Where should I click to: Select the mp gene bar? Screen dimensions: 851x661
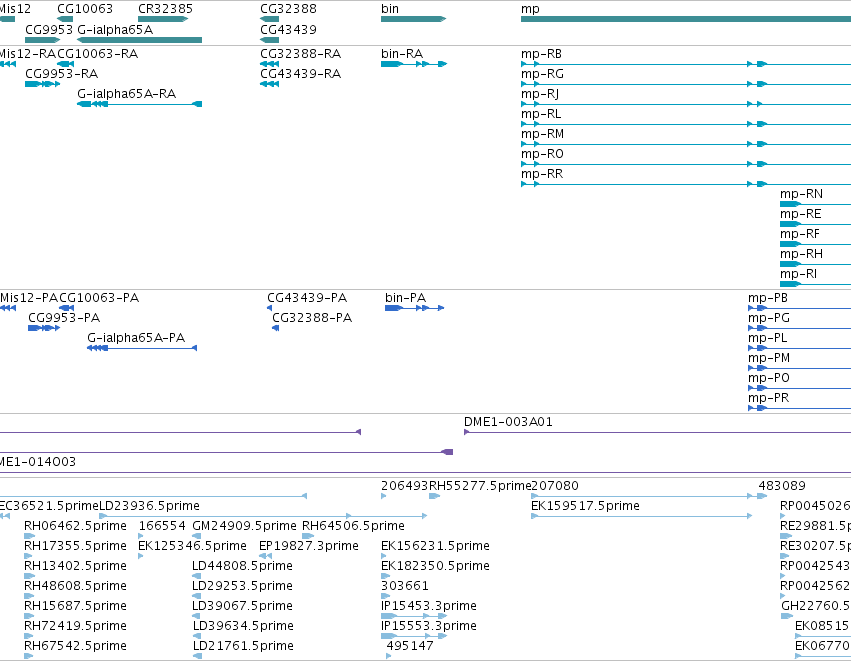(x=686, y=19)
